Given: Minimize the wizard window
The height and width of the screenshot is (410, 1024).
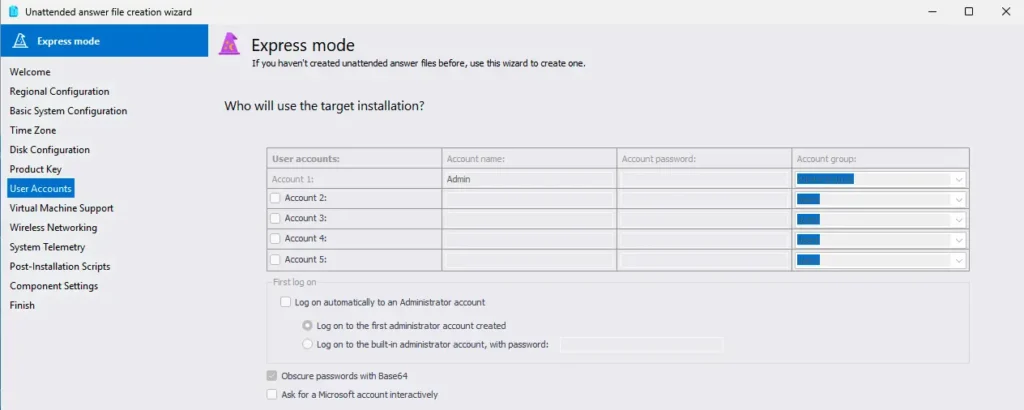Looking at the screenshot, I should coord(932,12).
